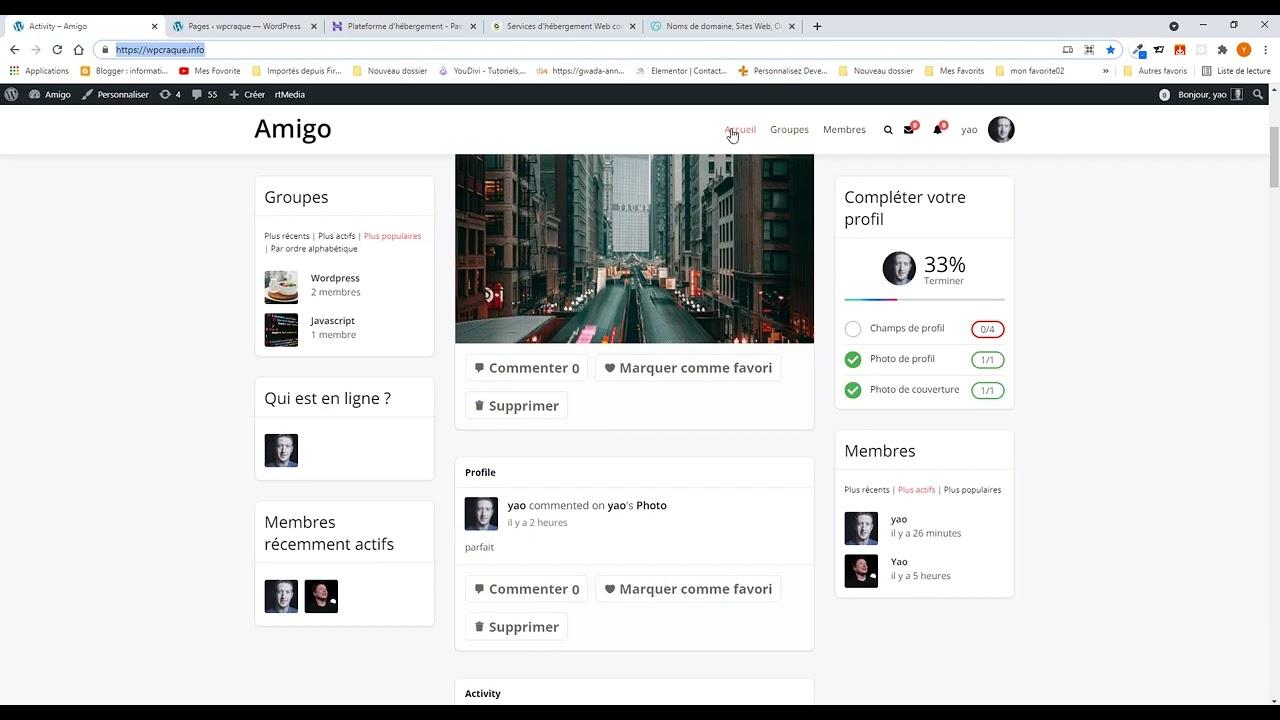Screen dimensions: 1280x720
Task: Click Marquer comme favori under the city photo
Action: coord(688,368)
